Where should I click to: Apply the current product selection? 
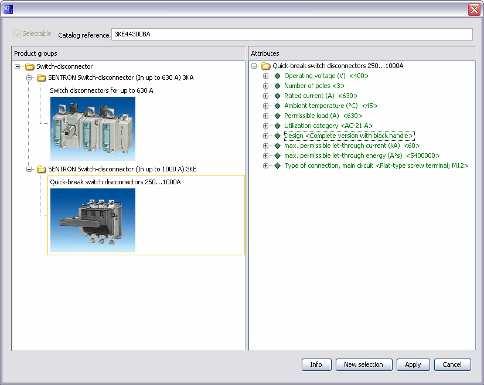pyautogui.click(x=413, y=364)
